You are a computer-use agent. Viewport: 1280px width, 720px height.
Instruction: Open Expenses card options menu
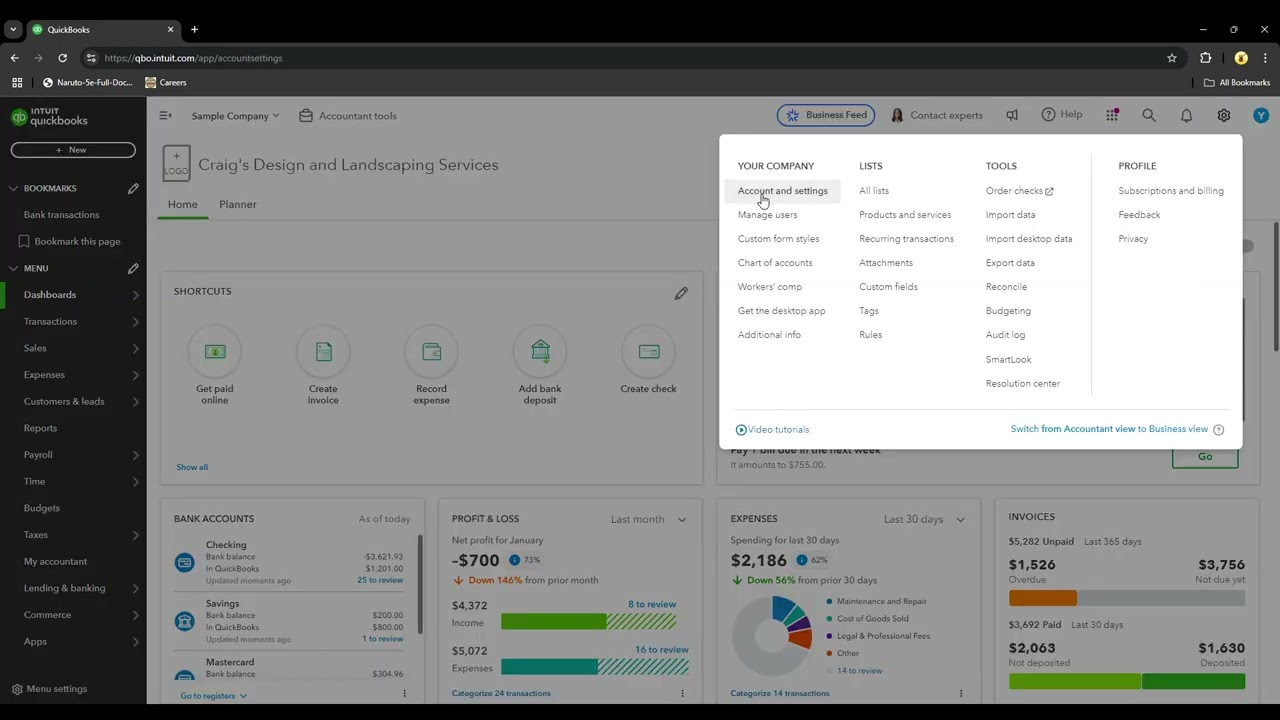(x=961, y=693)
